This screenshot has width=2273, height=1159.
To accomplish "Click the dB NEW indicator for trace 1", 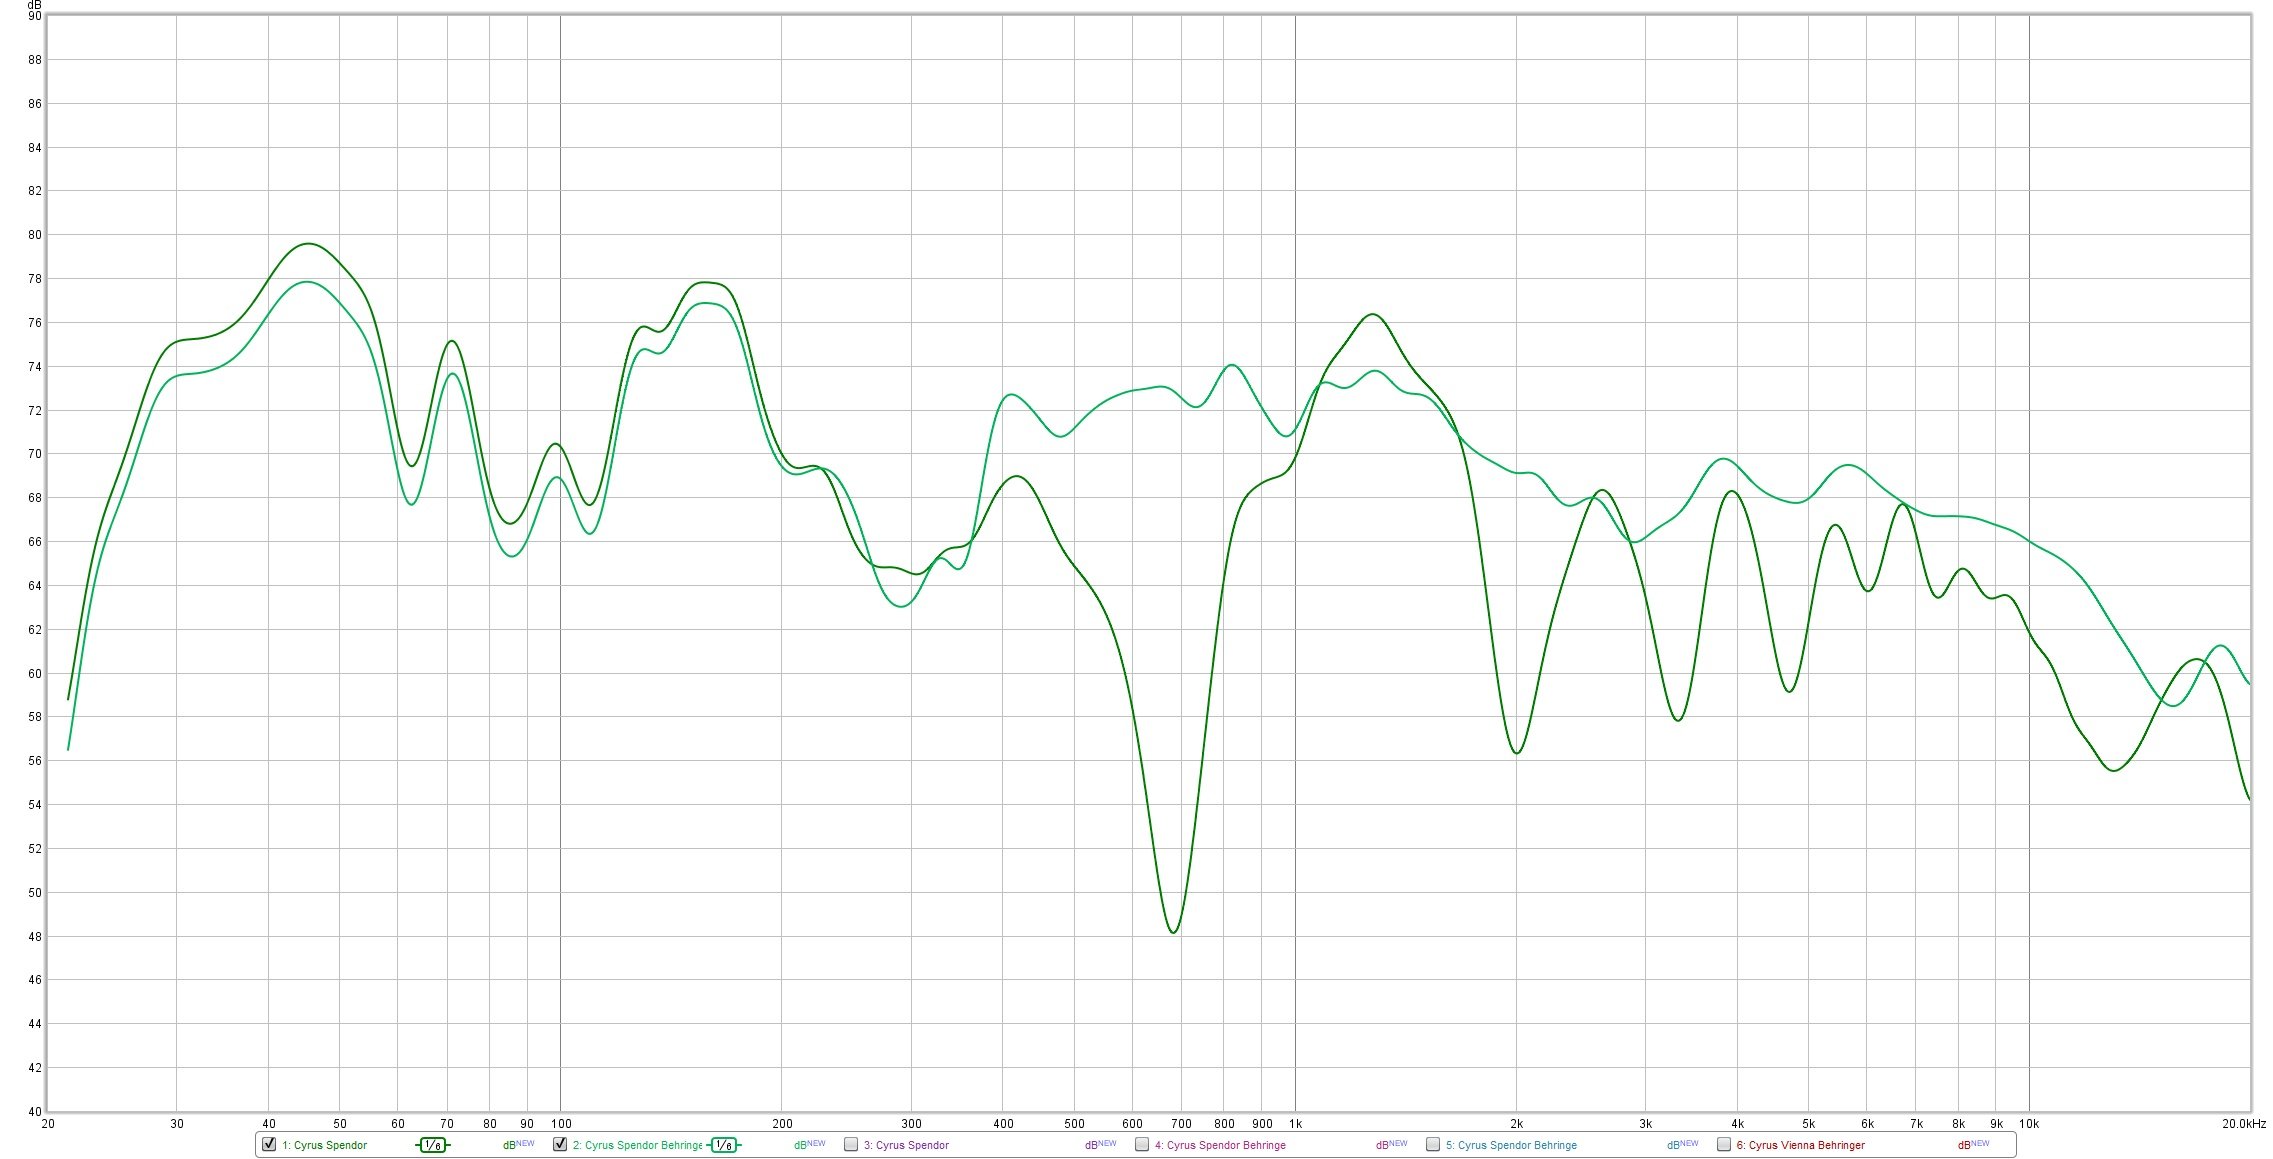I will (518, 1145).
